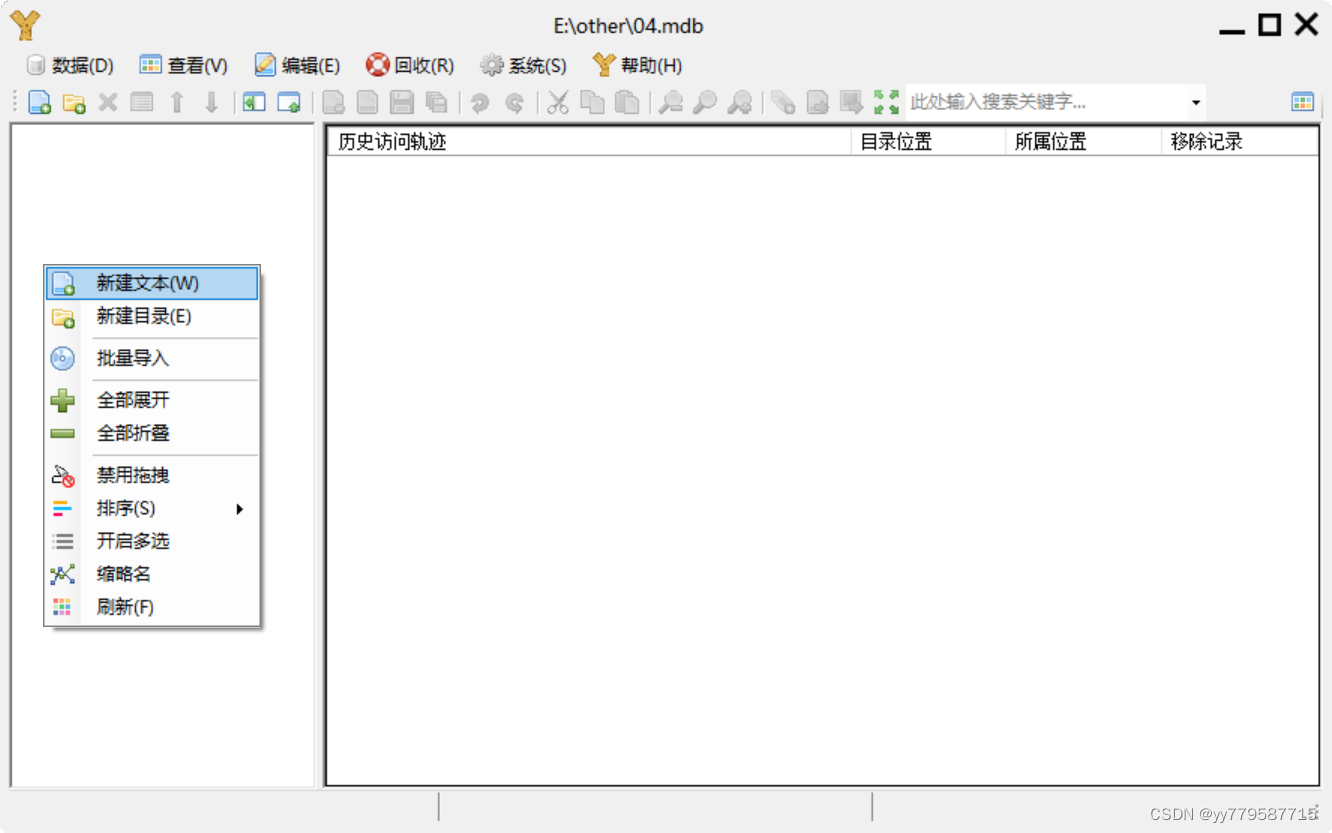Open the 查看(V) menu
1332x833 pixels.
[184, 65]
